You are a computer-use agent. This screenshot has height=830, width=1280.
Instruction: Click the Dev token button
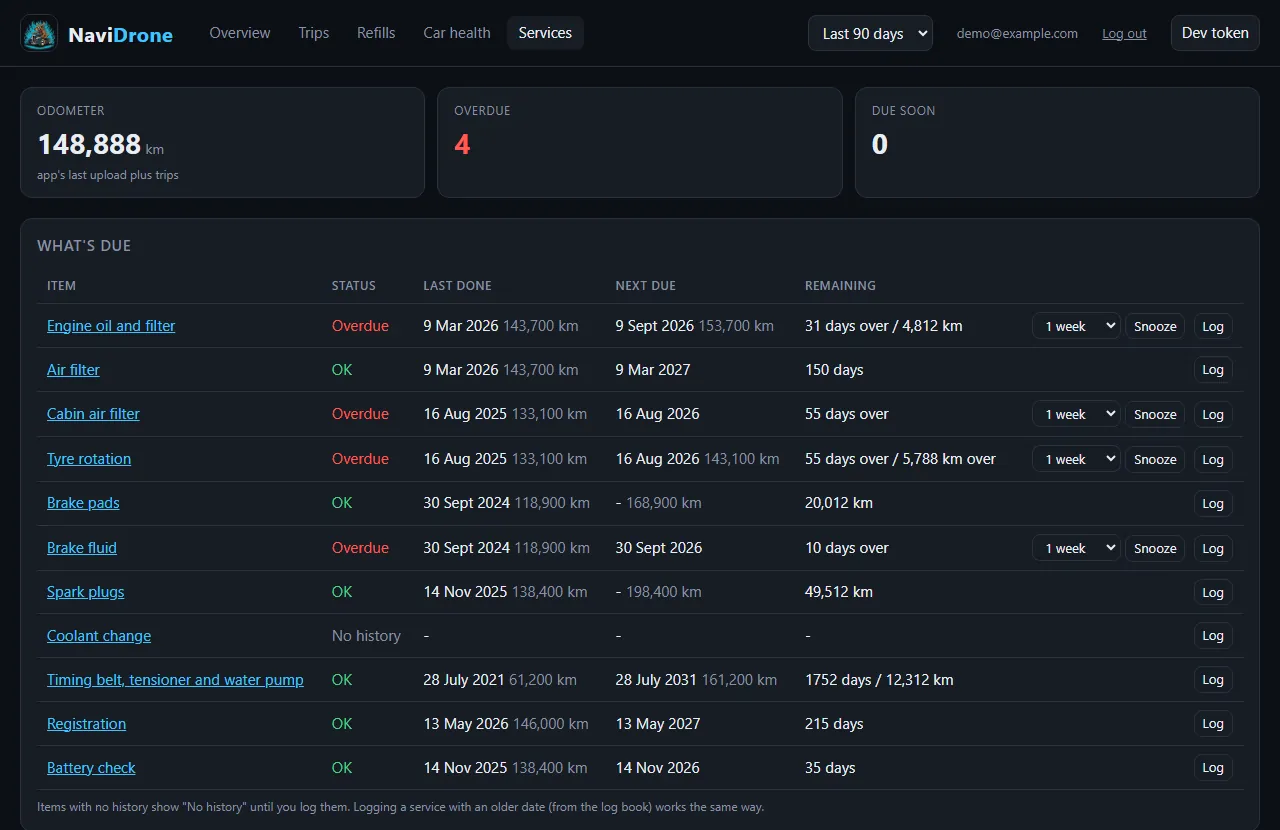1215,33
